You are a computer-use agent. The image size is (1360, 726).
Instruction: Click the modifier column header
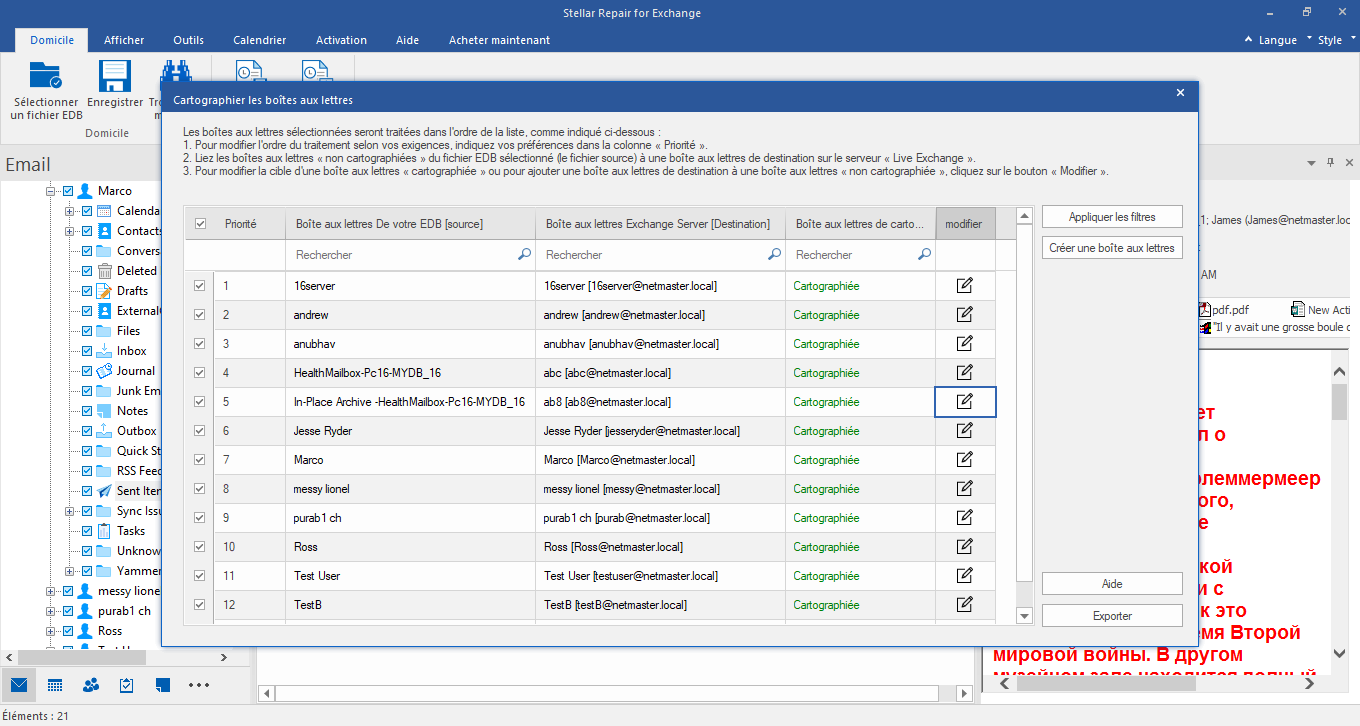[965, 224]
